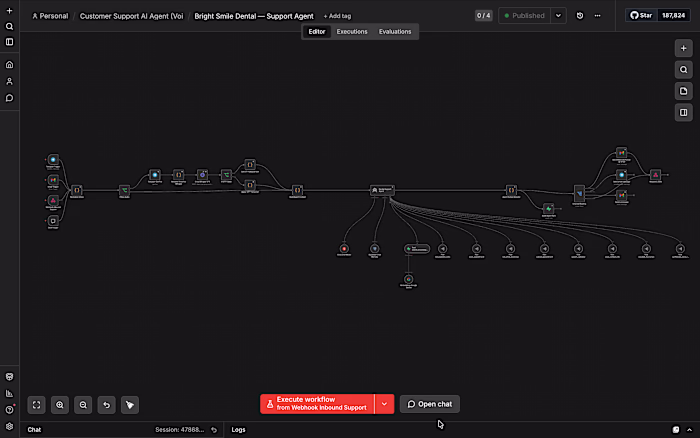Click the Session ID text
Viewport: 700px width, 438px height.
179,430
